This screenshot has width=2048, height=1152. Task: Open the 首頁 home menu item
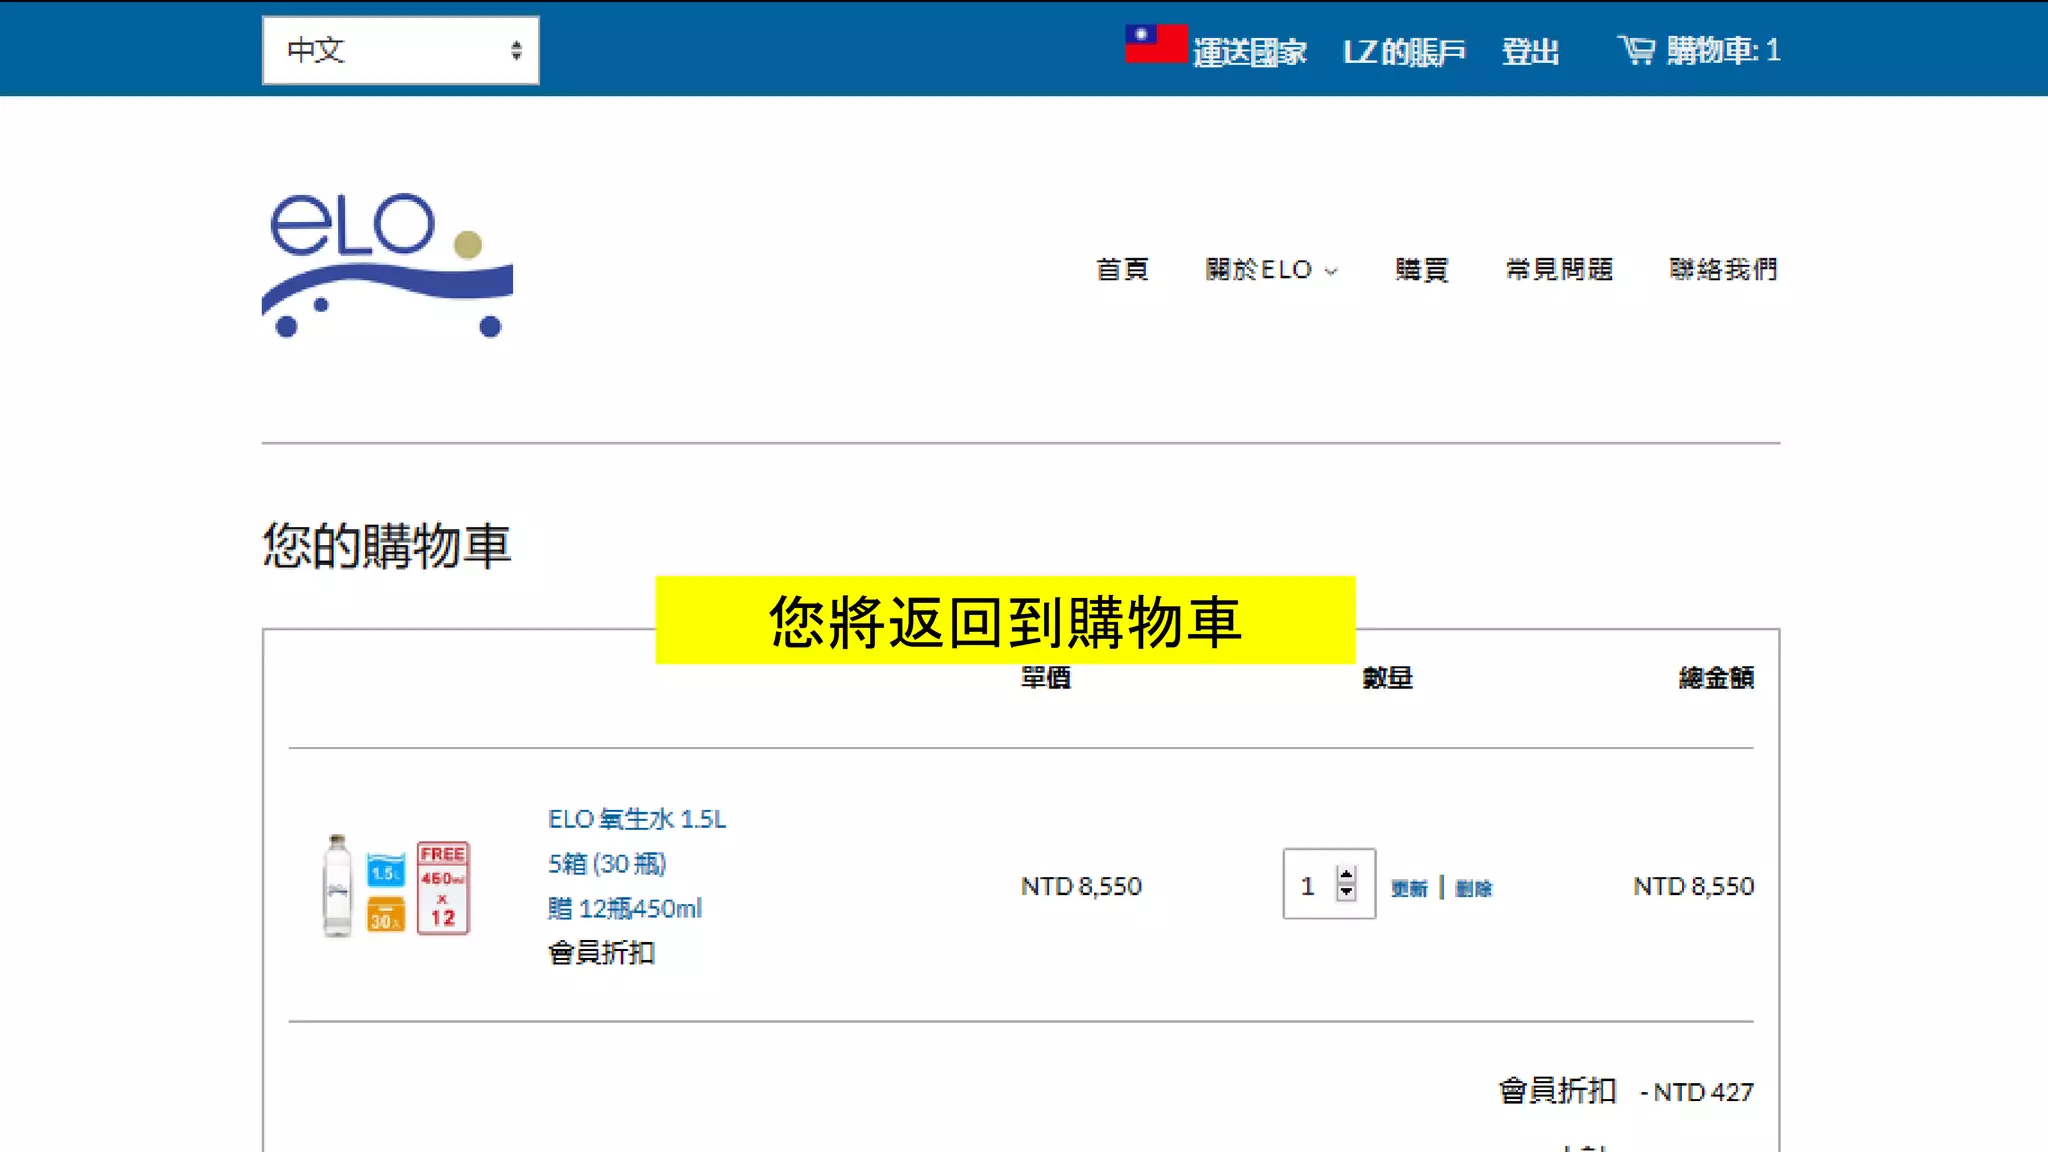click(1122, 269)
